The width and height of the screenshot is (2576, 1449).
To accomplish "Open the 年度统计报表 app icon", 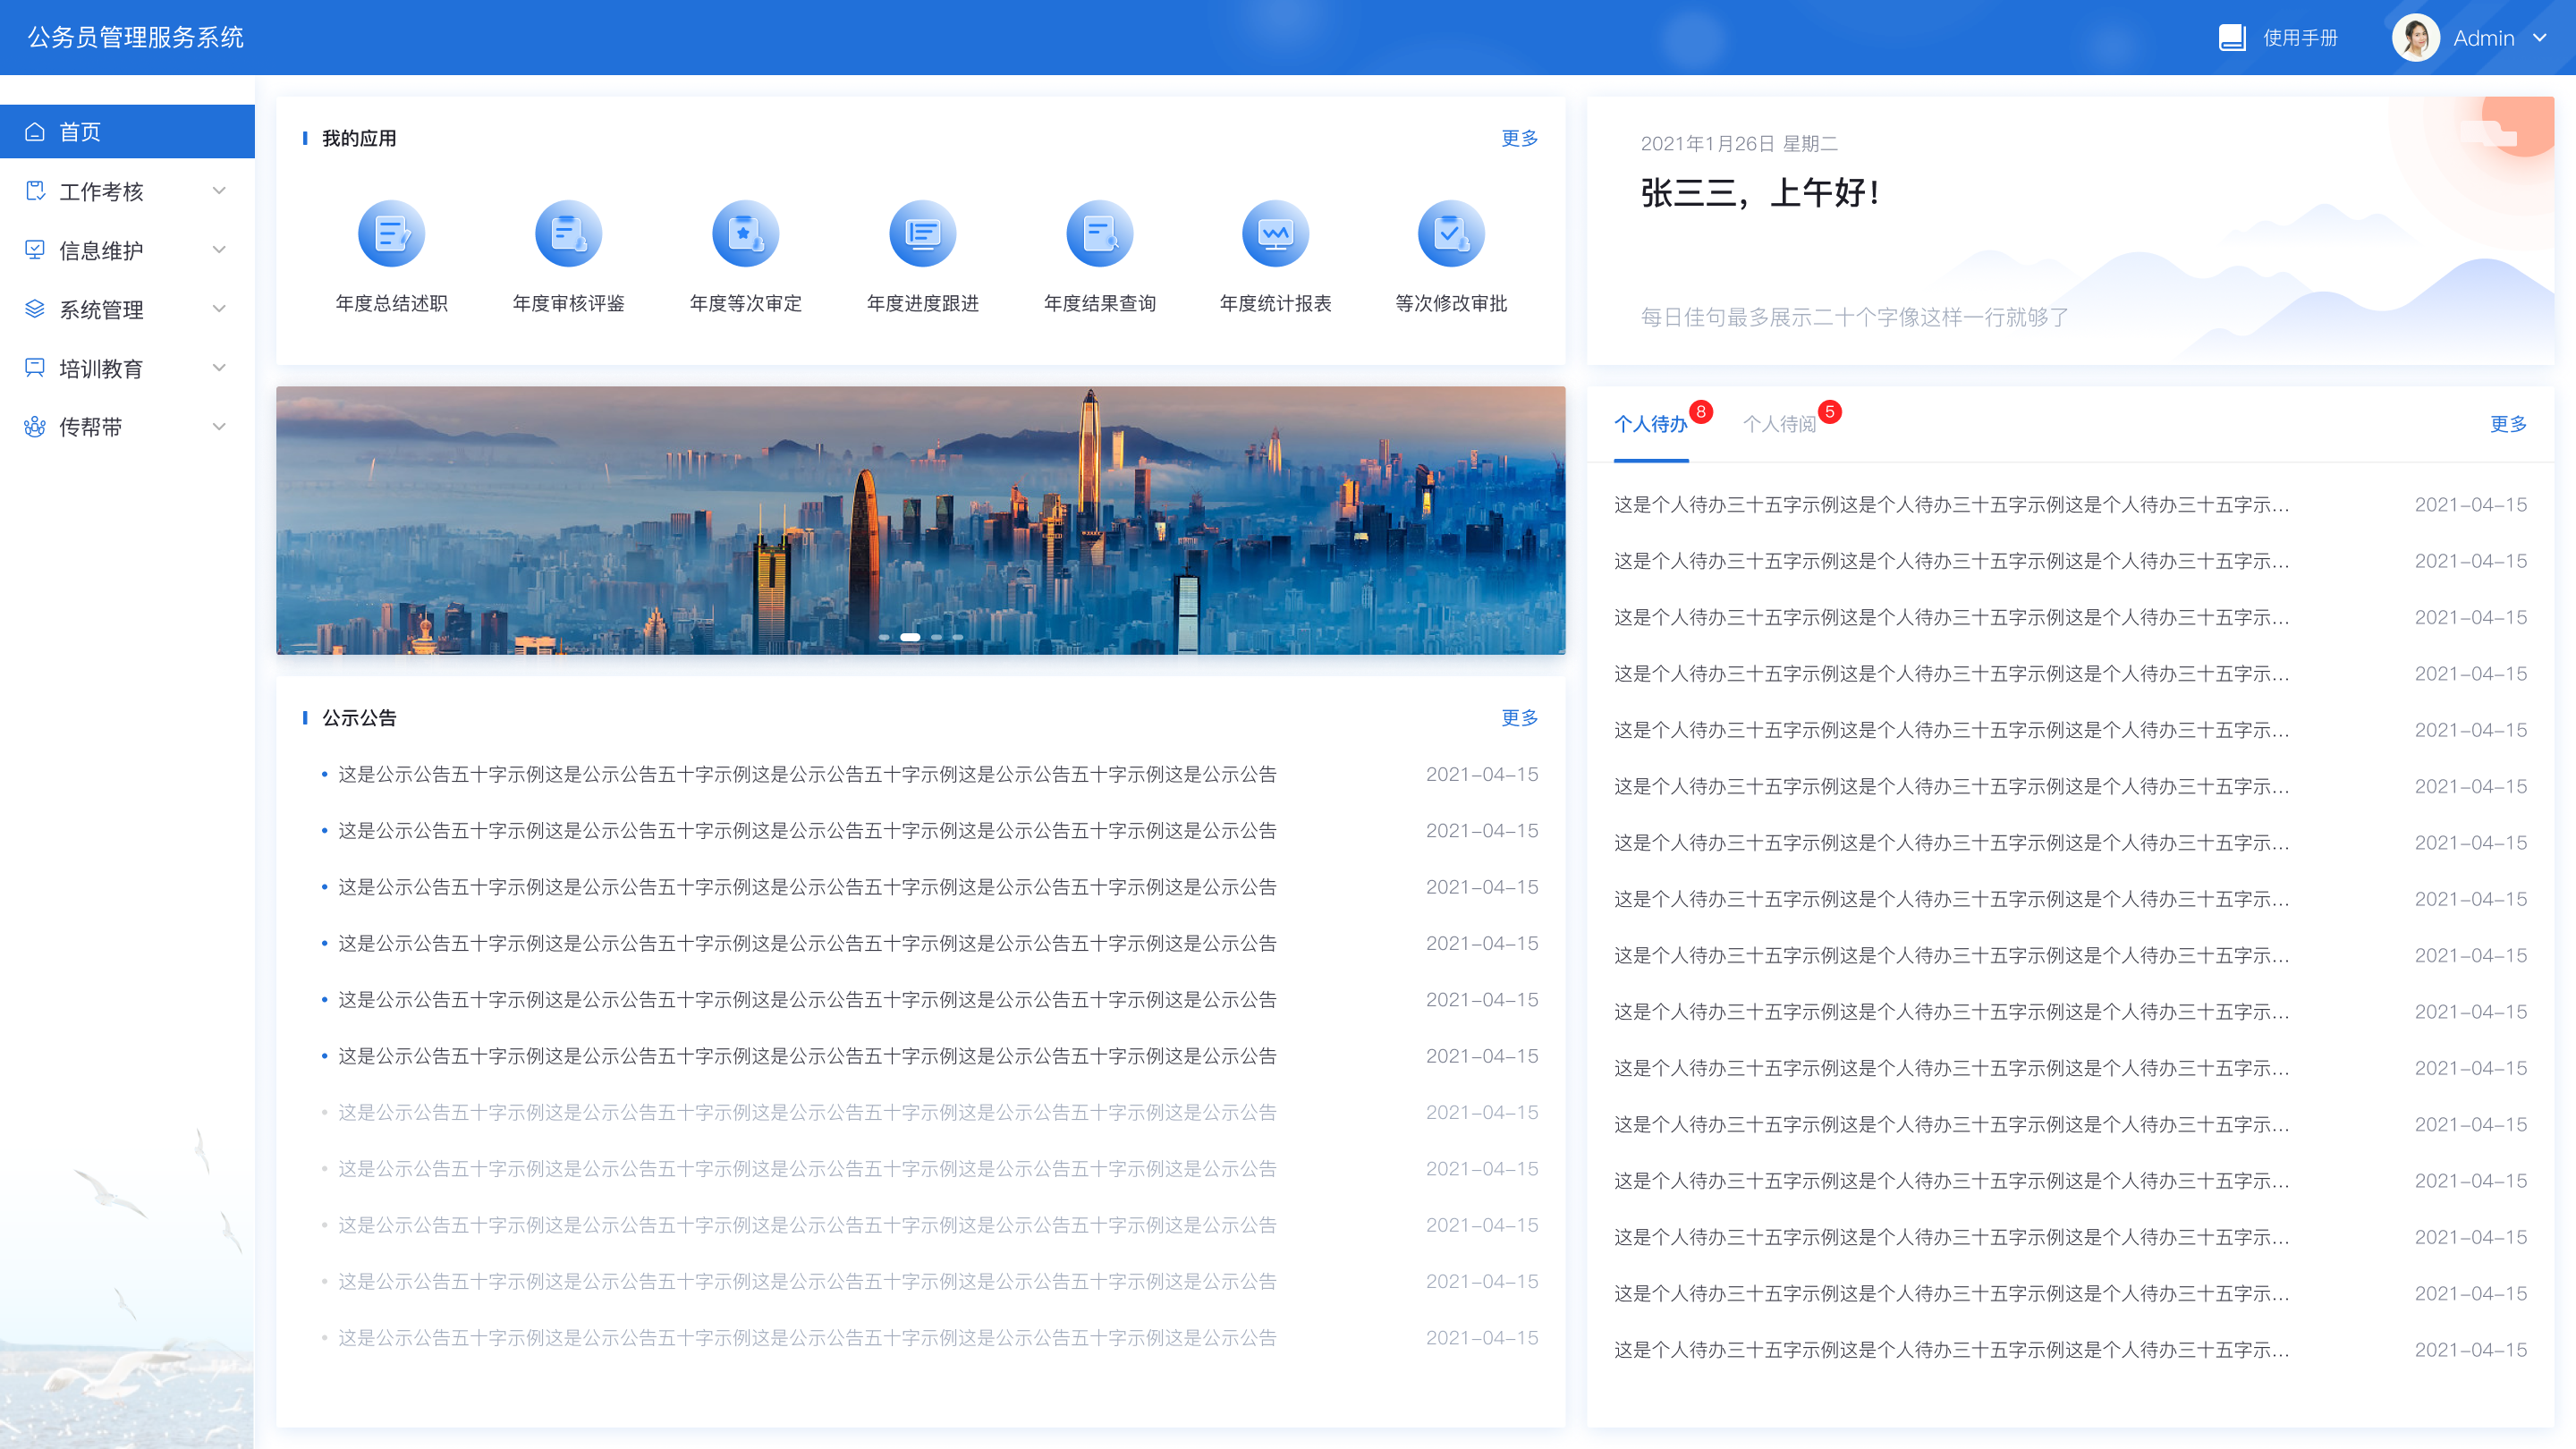I will [x=1275, y=234].
